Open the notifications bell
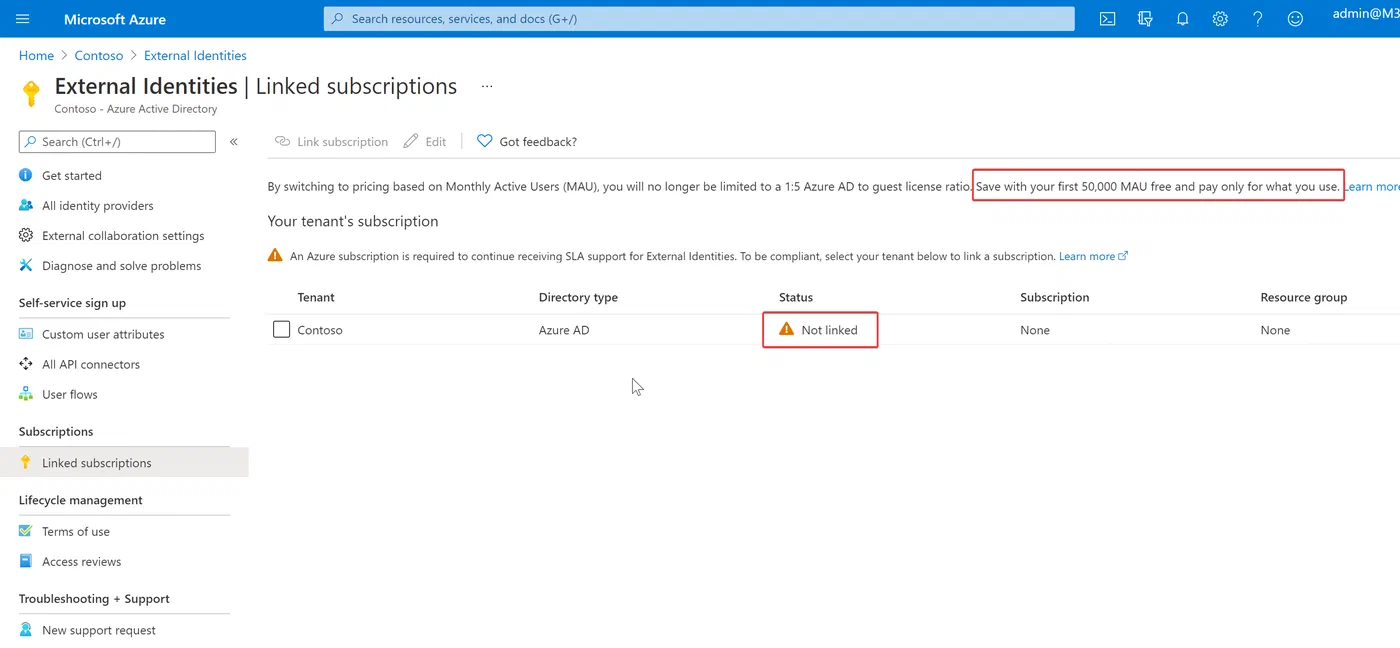The image size is (1400, 648). click(x=1183, y=19)
